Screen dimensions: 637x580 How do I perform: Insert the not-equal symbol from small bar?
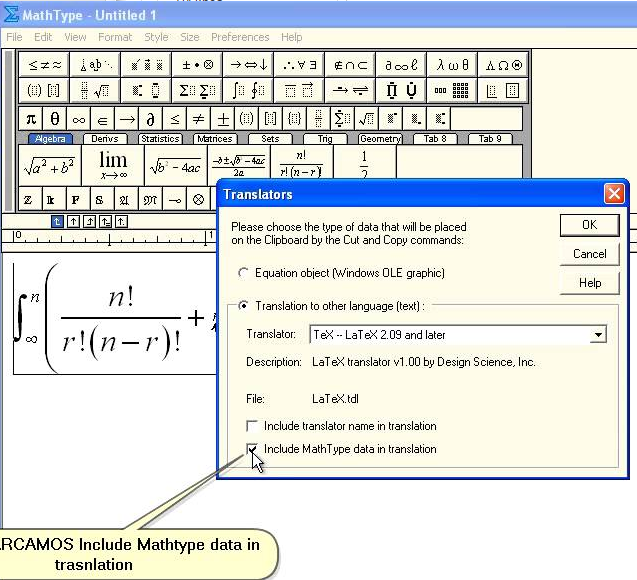coord(199,119)
